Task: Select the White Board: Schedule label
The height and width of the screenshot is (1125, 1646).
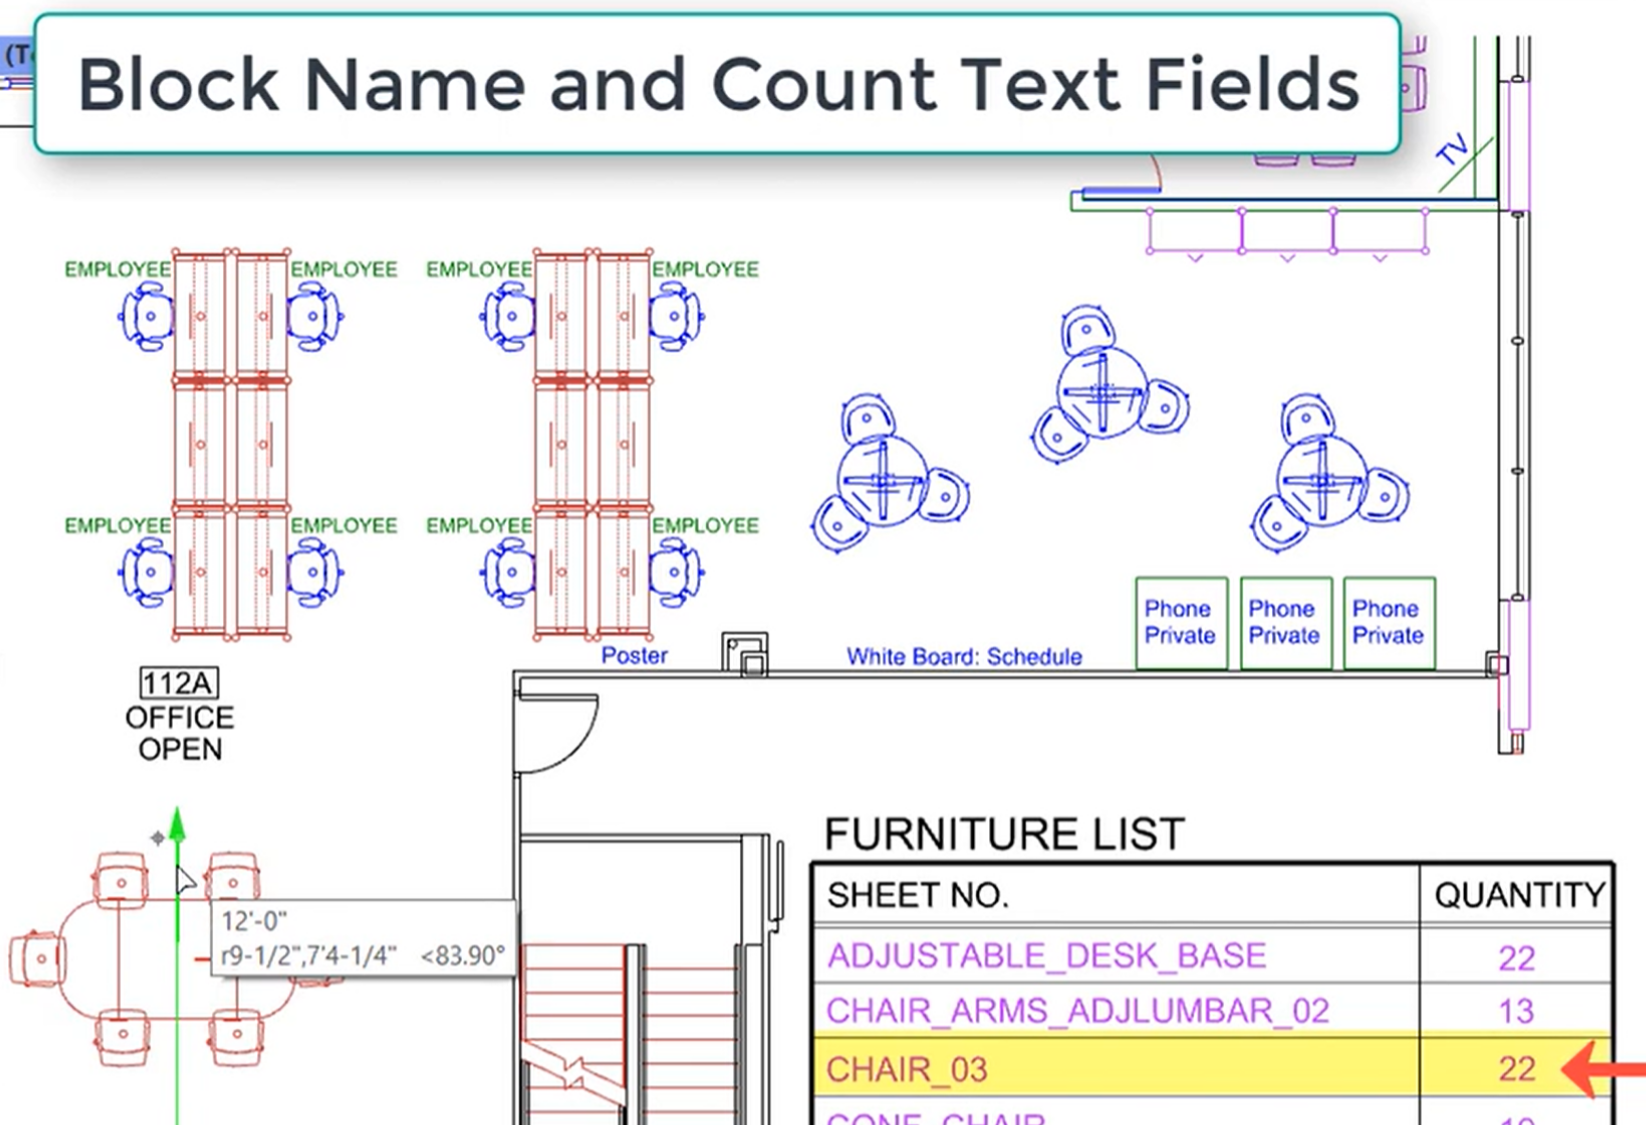Action: pyautogui.click(x=964, y=657)
